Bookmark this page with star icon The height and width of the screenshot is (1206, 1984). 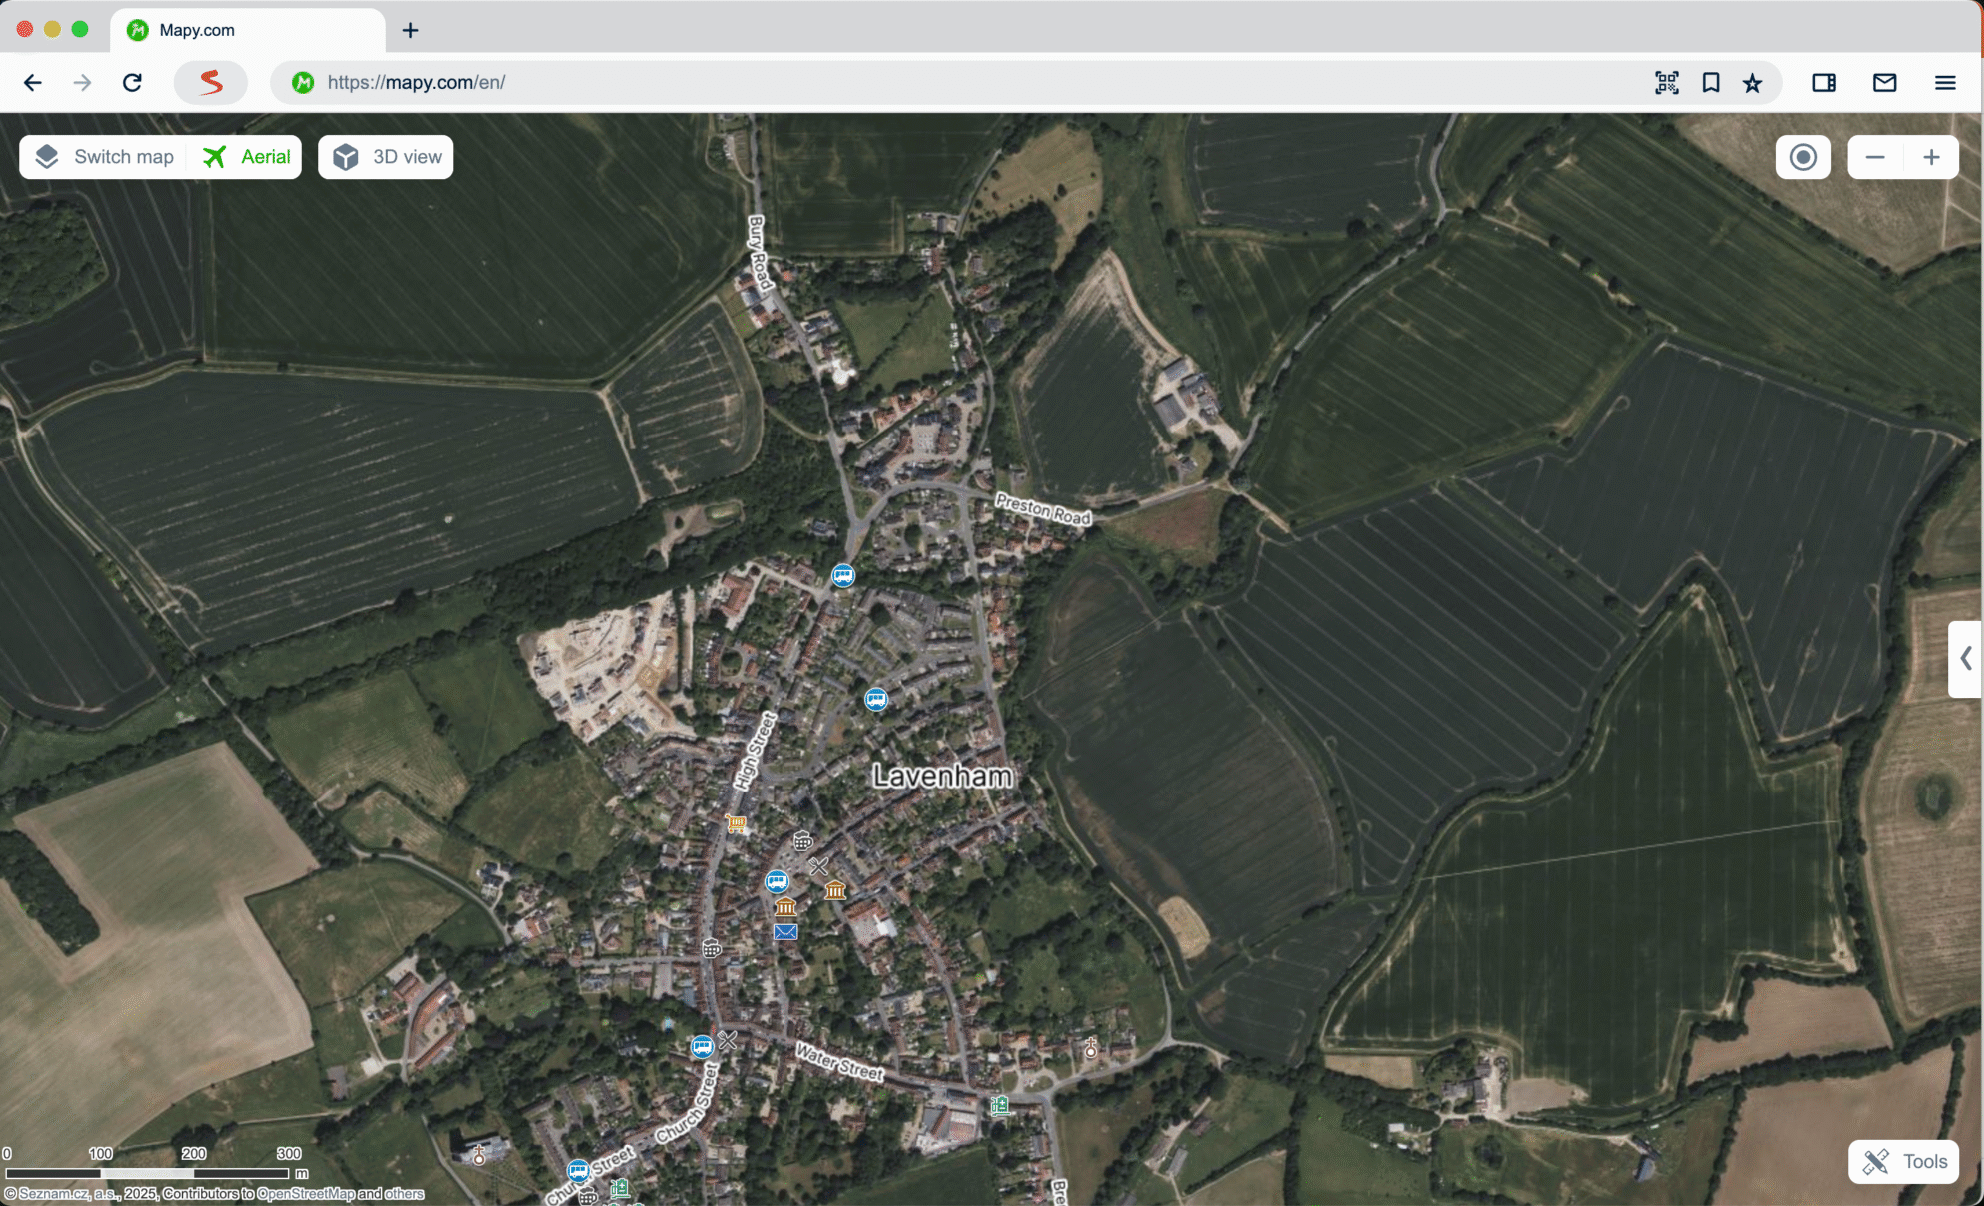pos(1752,83)
